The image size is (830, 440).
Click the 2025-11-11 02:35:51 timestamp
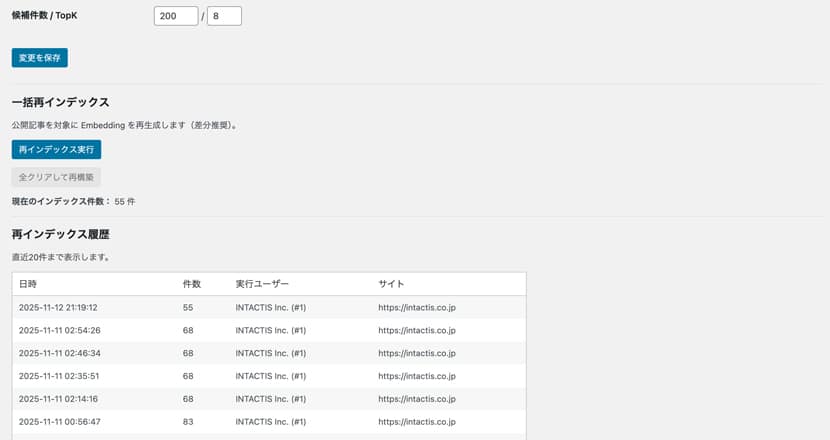60,376
